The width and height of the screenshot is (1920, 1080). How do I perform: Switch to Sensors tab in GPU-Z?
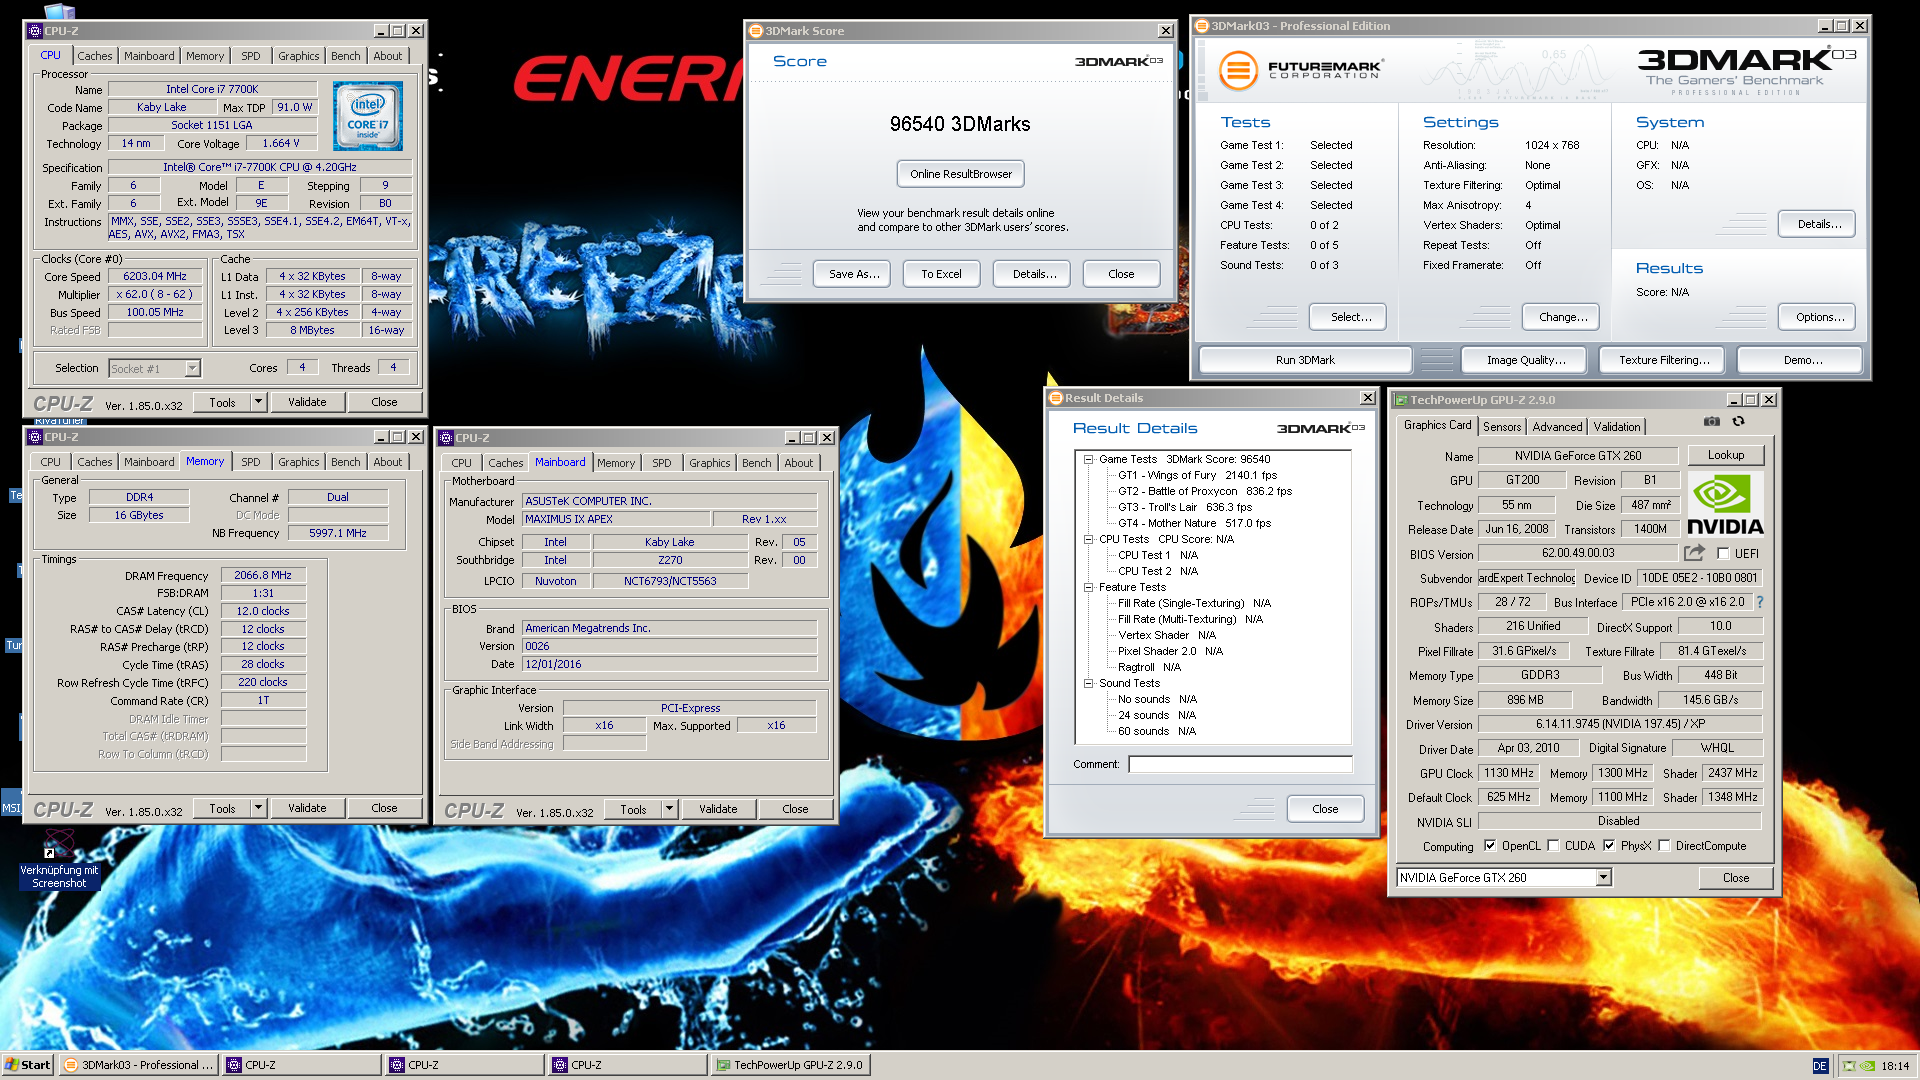pos(1501,427)
